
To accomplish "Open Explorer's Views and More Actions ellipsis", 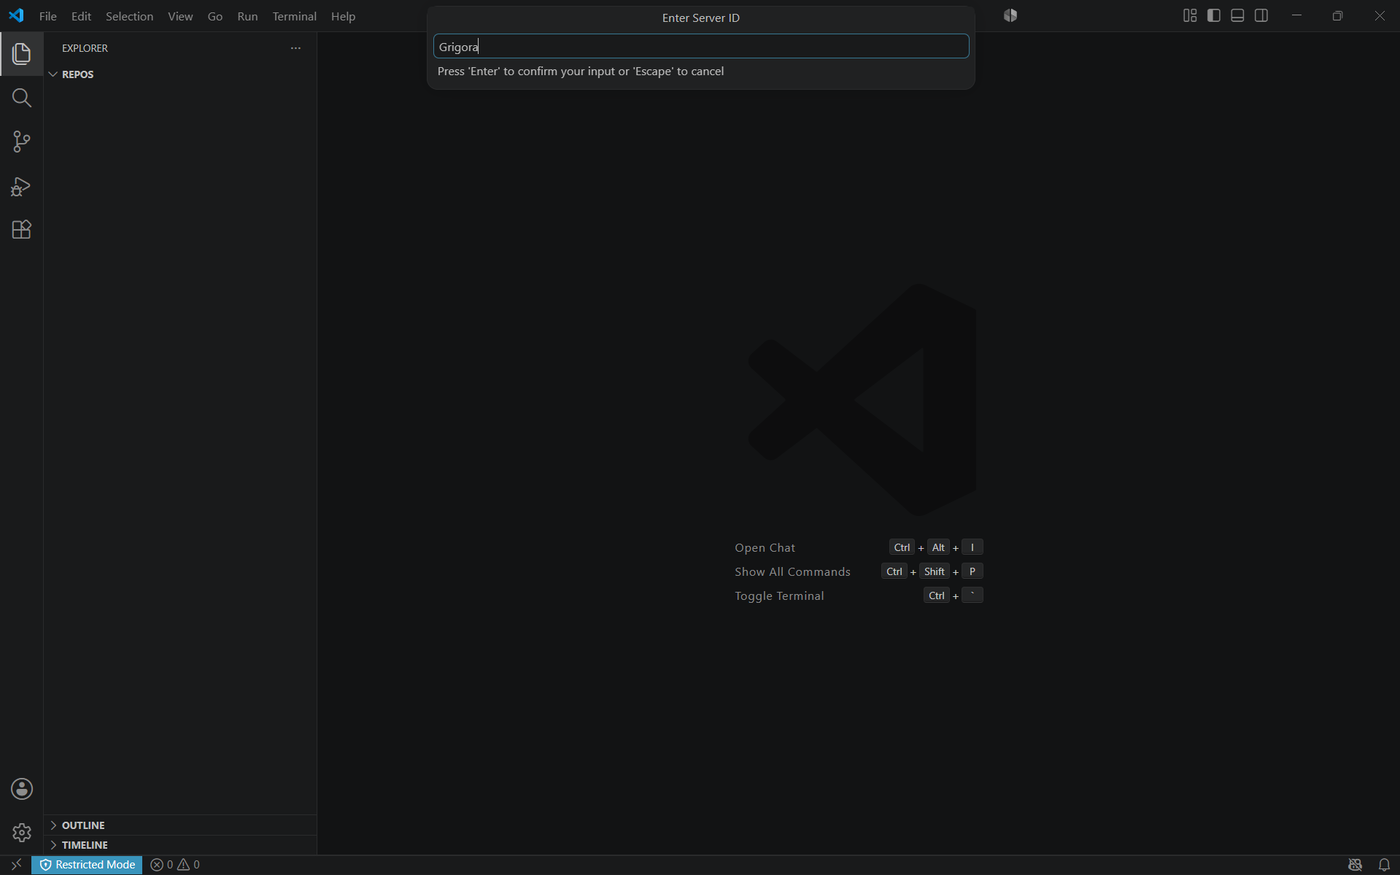I will (x=295, y=48).
